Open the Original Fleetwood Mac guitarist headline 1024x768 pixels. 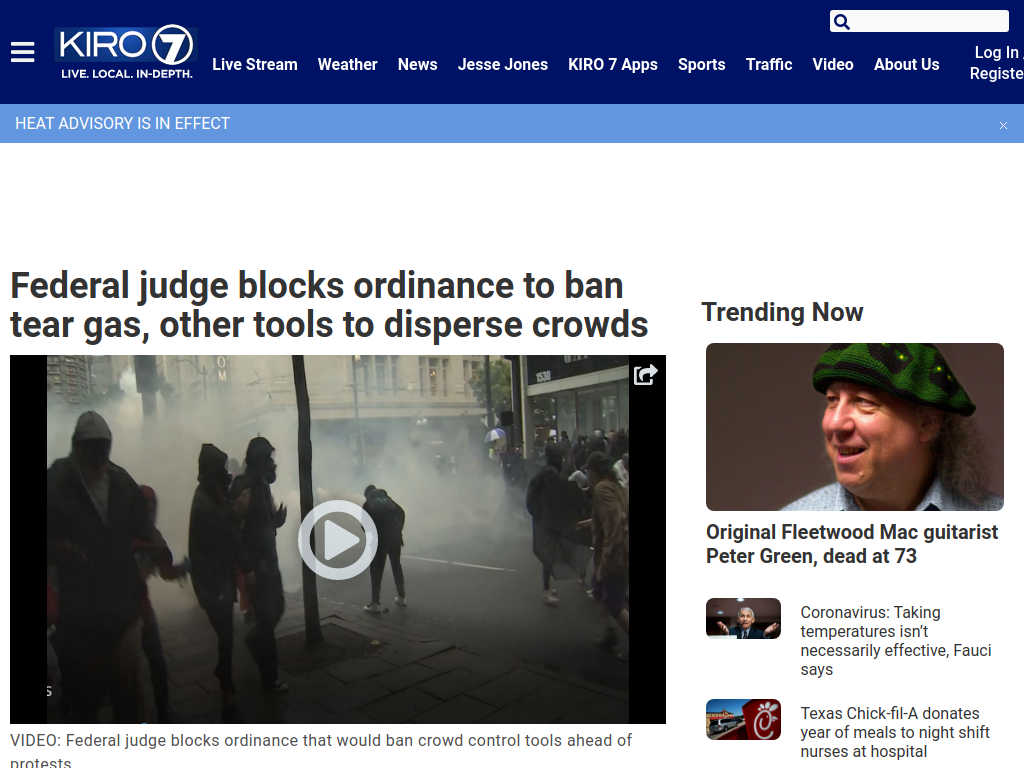[852, 544]
